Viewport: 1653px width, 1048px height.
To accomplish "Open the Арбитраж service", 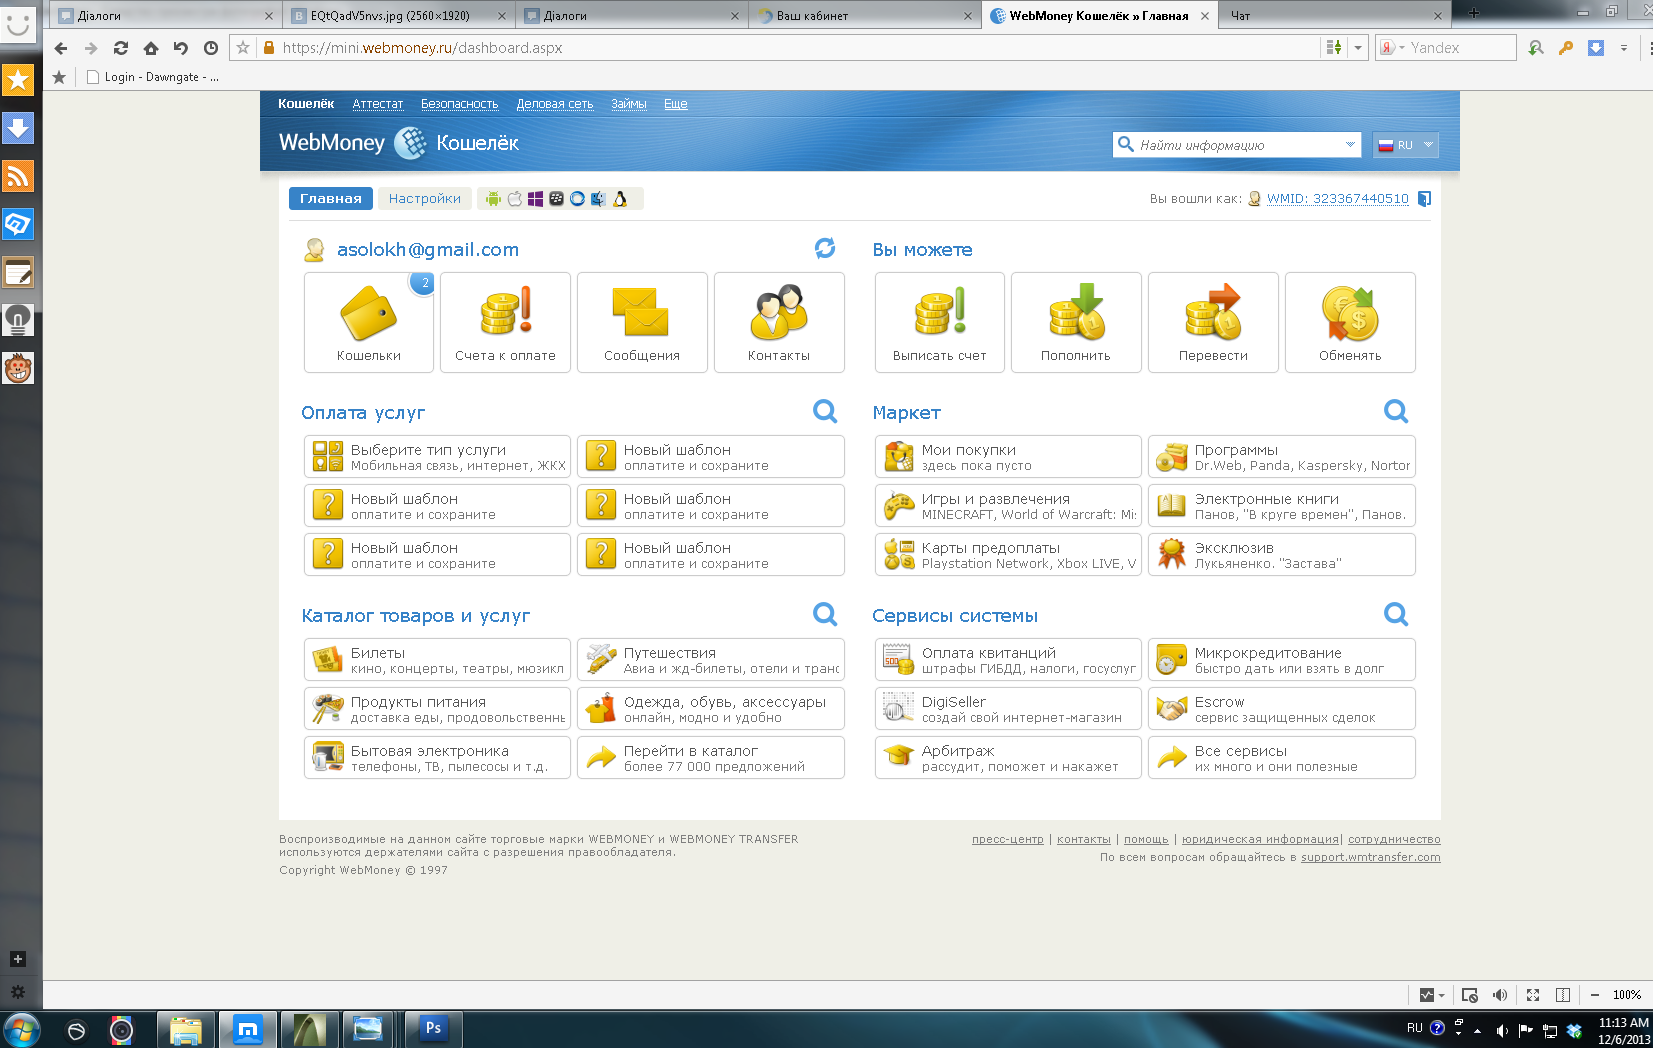I will click(1008, 758).
